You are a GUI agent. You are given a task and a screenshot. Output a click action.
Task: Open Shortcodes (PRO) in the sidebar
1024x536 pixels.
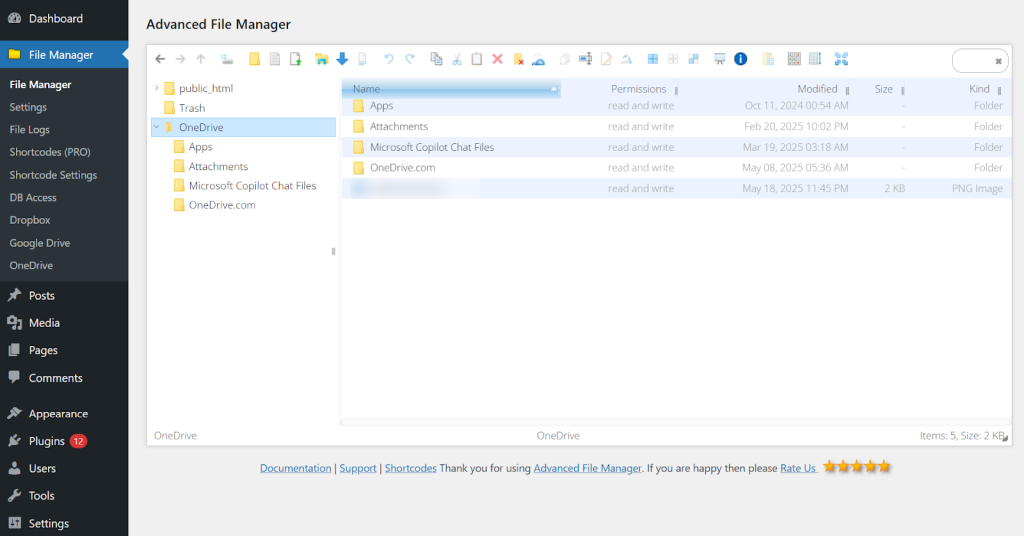(x=50, y=152)
